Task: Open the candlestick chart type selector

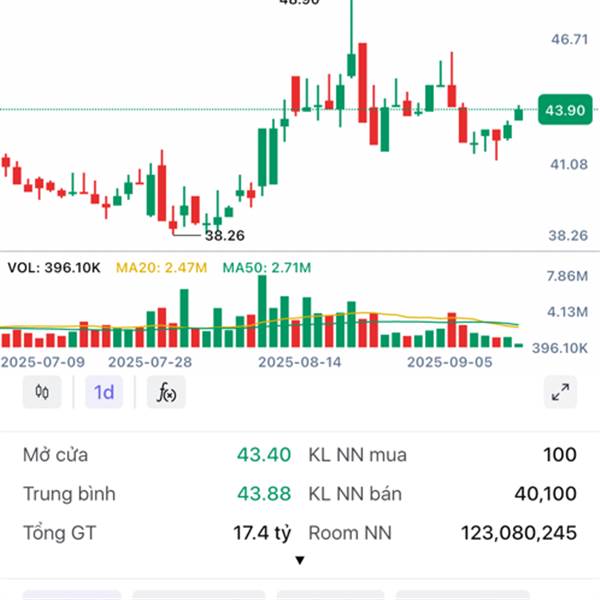Action: tap(42, 392)
